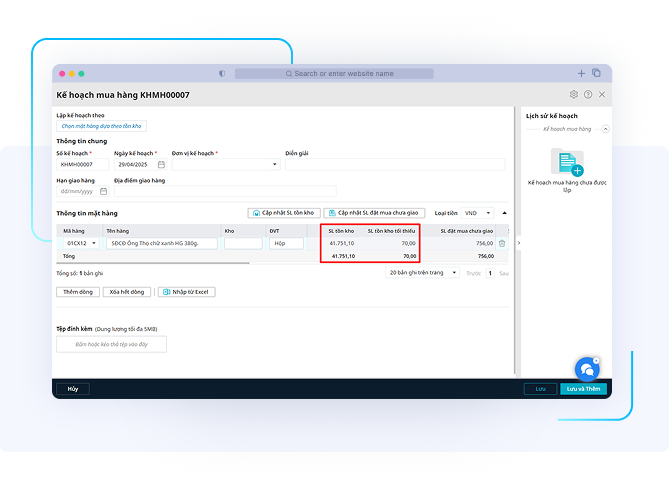The height and width of the screenshot is (489, 669).
Task: Click the help question mark icon
Action: (588, 95)
